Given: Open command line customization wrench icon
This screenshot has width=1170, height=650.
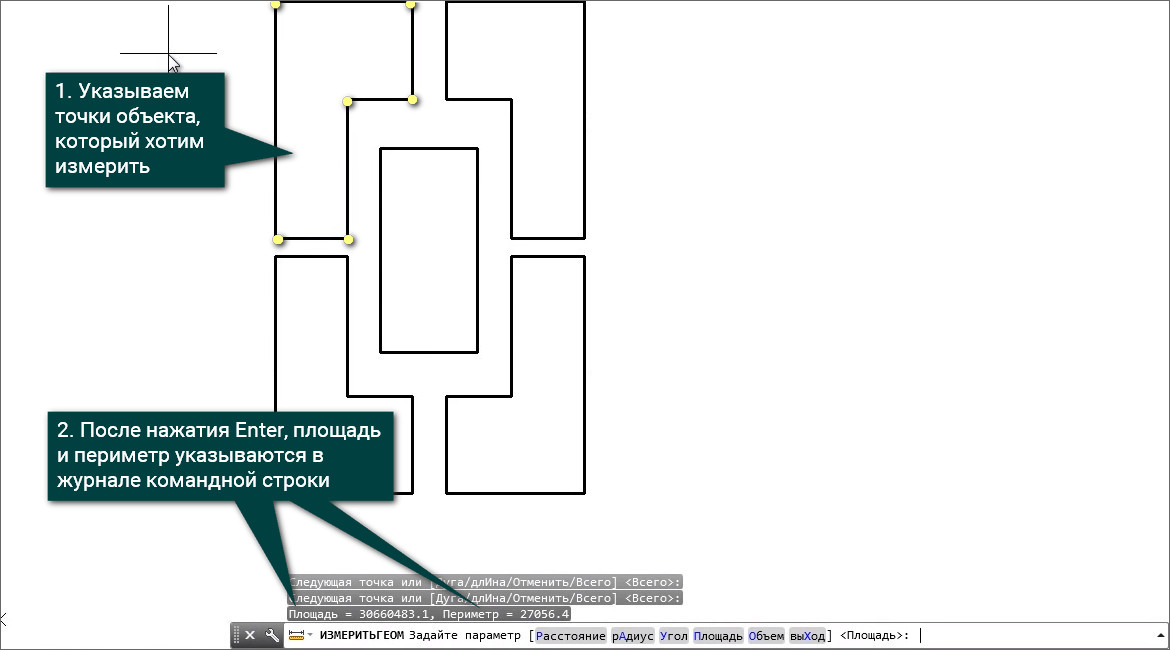Looking at the screenshot, I should [272, 635].
